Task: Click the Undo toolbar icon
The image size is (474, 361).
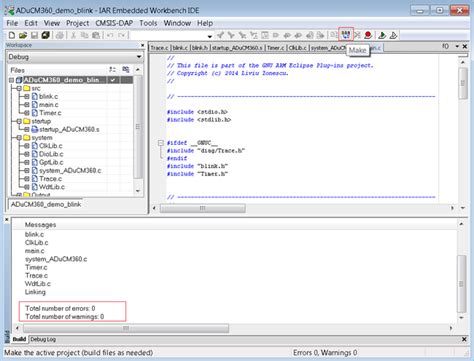Action: [110, 35]
